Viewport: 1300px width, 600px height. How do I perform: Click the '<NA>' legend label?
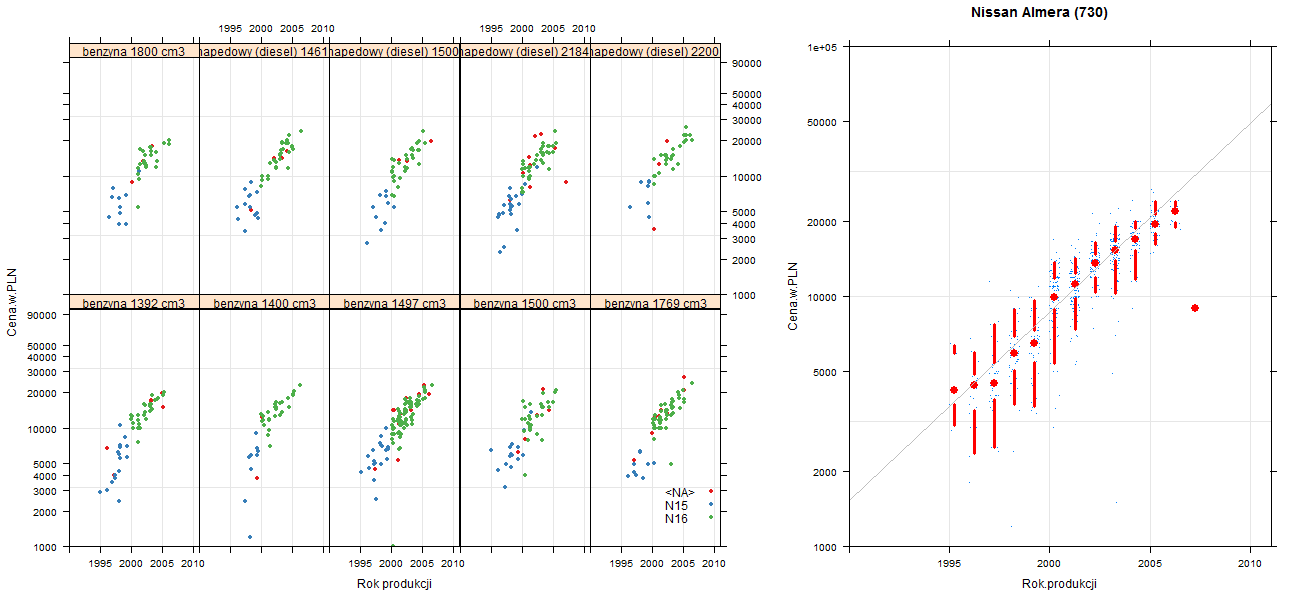(680, 492)
